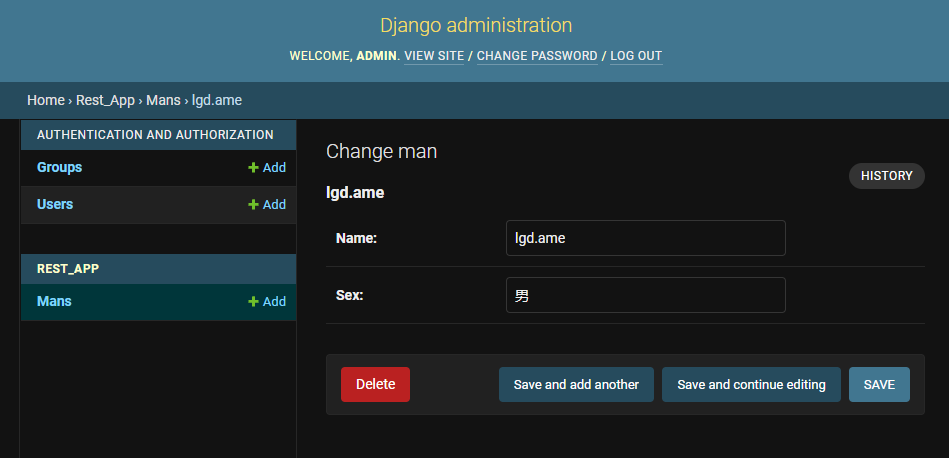Go to Home in the breadcrumb
The image size is (949, 458).
(x=45, y=100)
